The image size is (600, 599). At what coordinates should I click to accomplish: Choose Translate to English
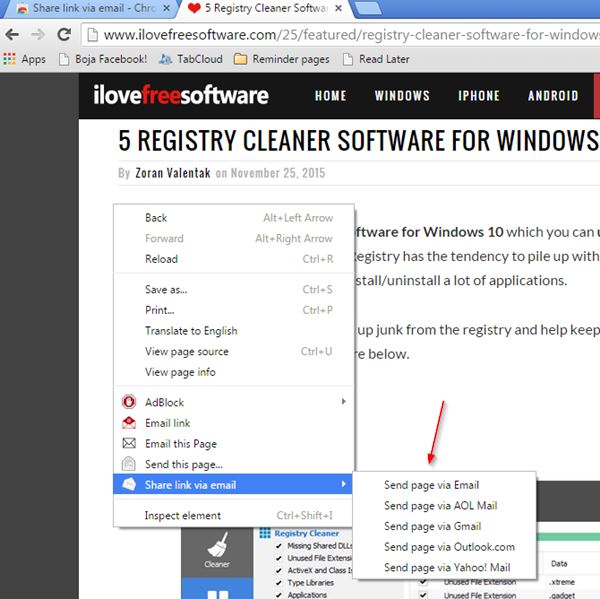(233, 331)
